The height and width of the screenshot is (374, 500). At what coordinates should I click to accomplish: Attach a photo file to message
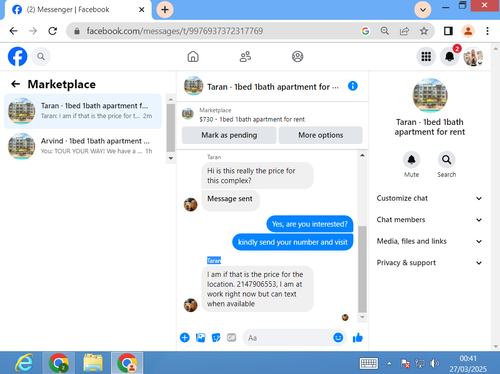200,338
